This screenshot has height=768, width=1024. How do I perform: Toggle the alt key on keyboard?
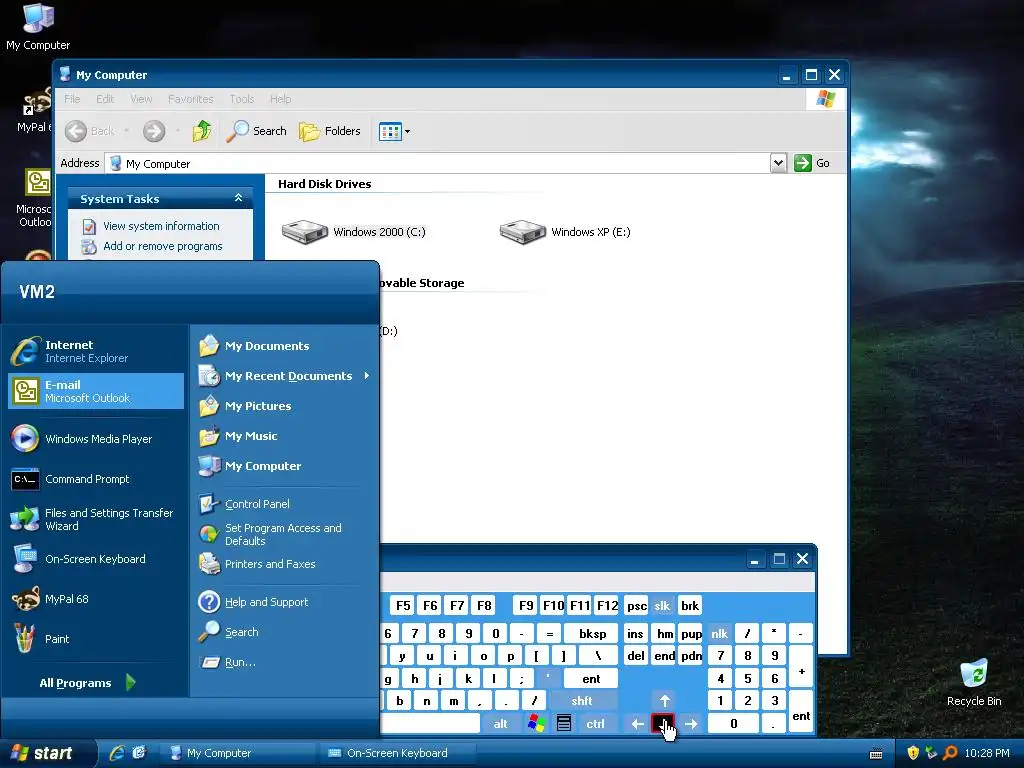(500, 723)
